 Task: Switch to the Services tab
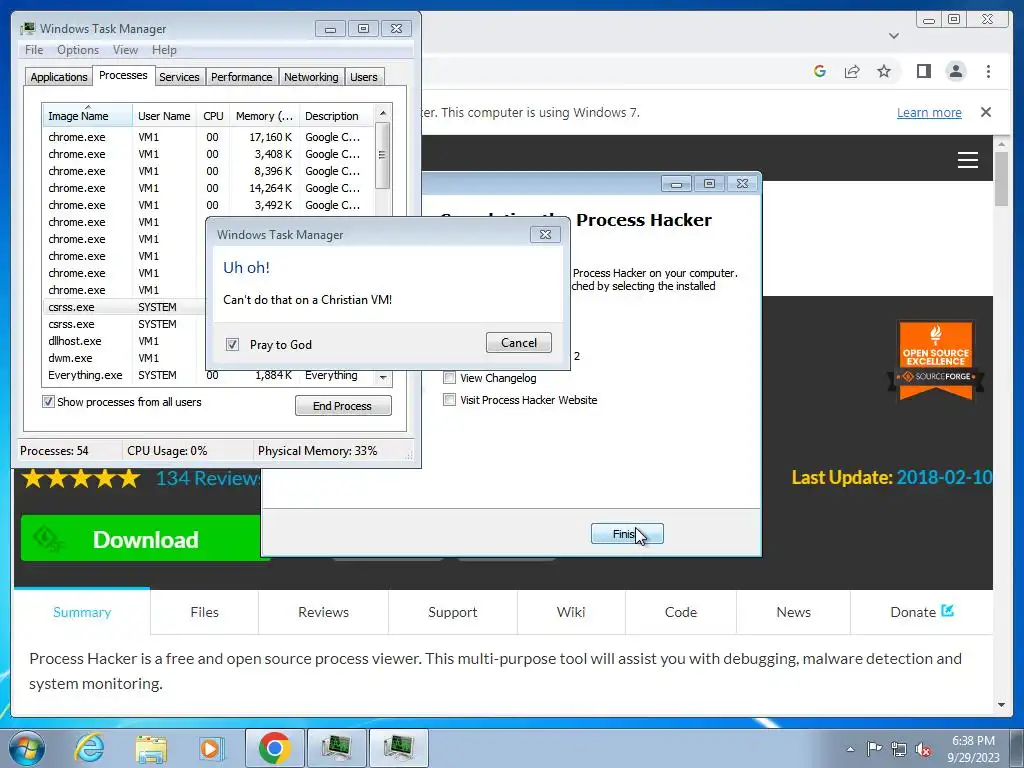coord(179,77)
